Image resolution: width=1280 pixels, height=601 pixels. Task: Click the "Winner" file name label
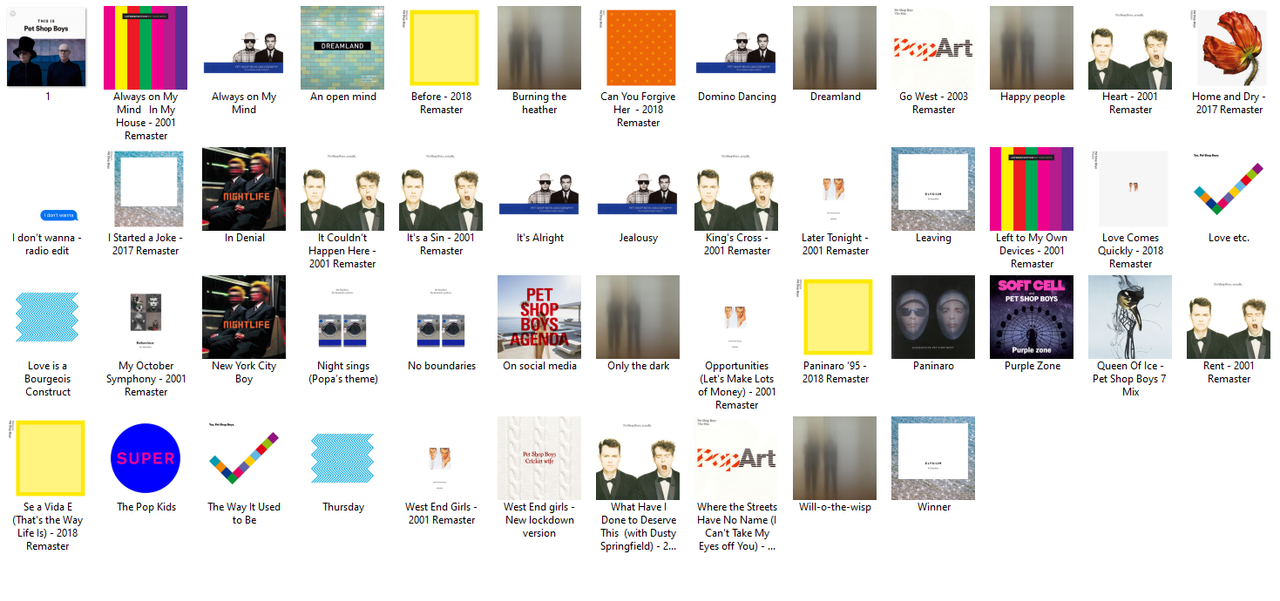(x=933, y=507)
